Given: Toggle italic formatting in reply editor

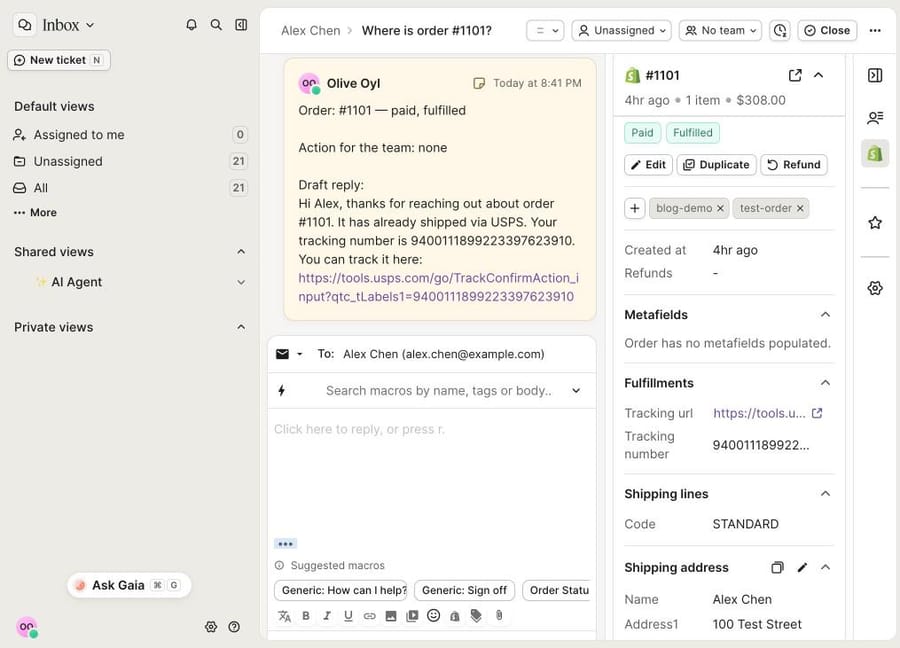Looking at the screenshot, I should 327,615.
